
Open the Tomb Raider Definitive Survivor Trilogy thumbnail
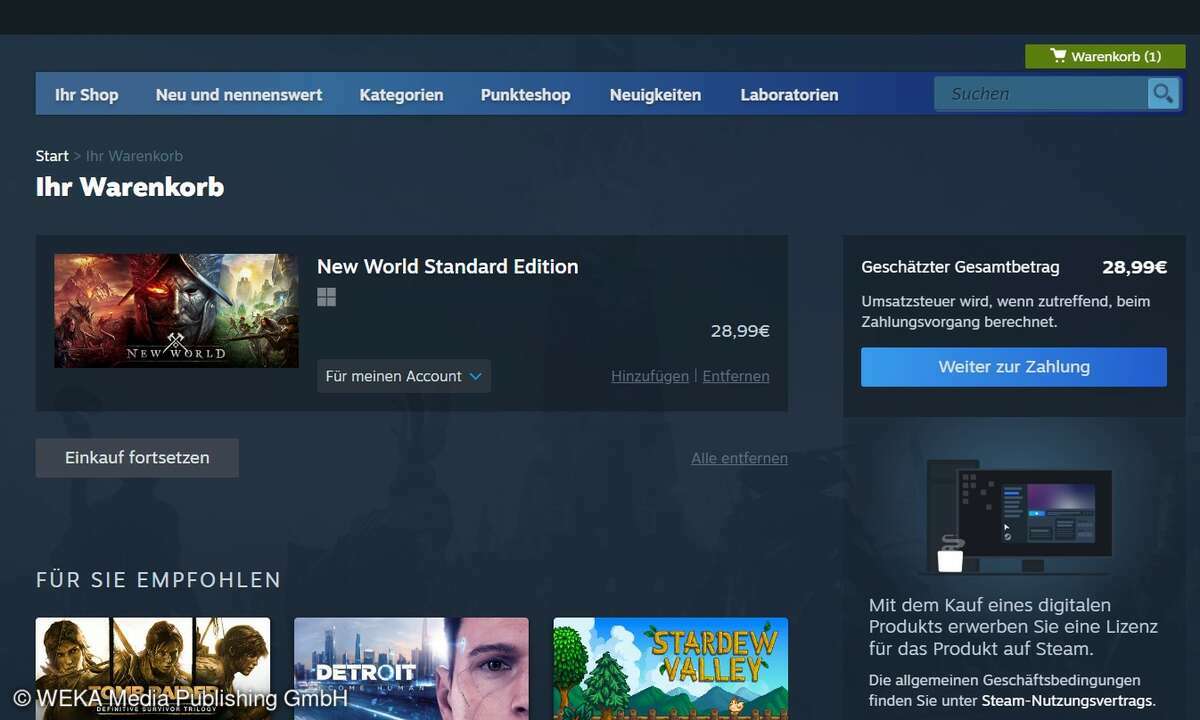pos(153,669)
